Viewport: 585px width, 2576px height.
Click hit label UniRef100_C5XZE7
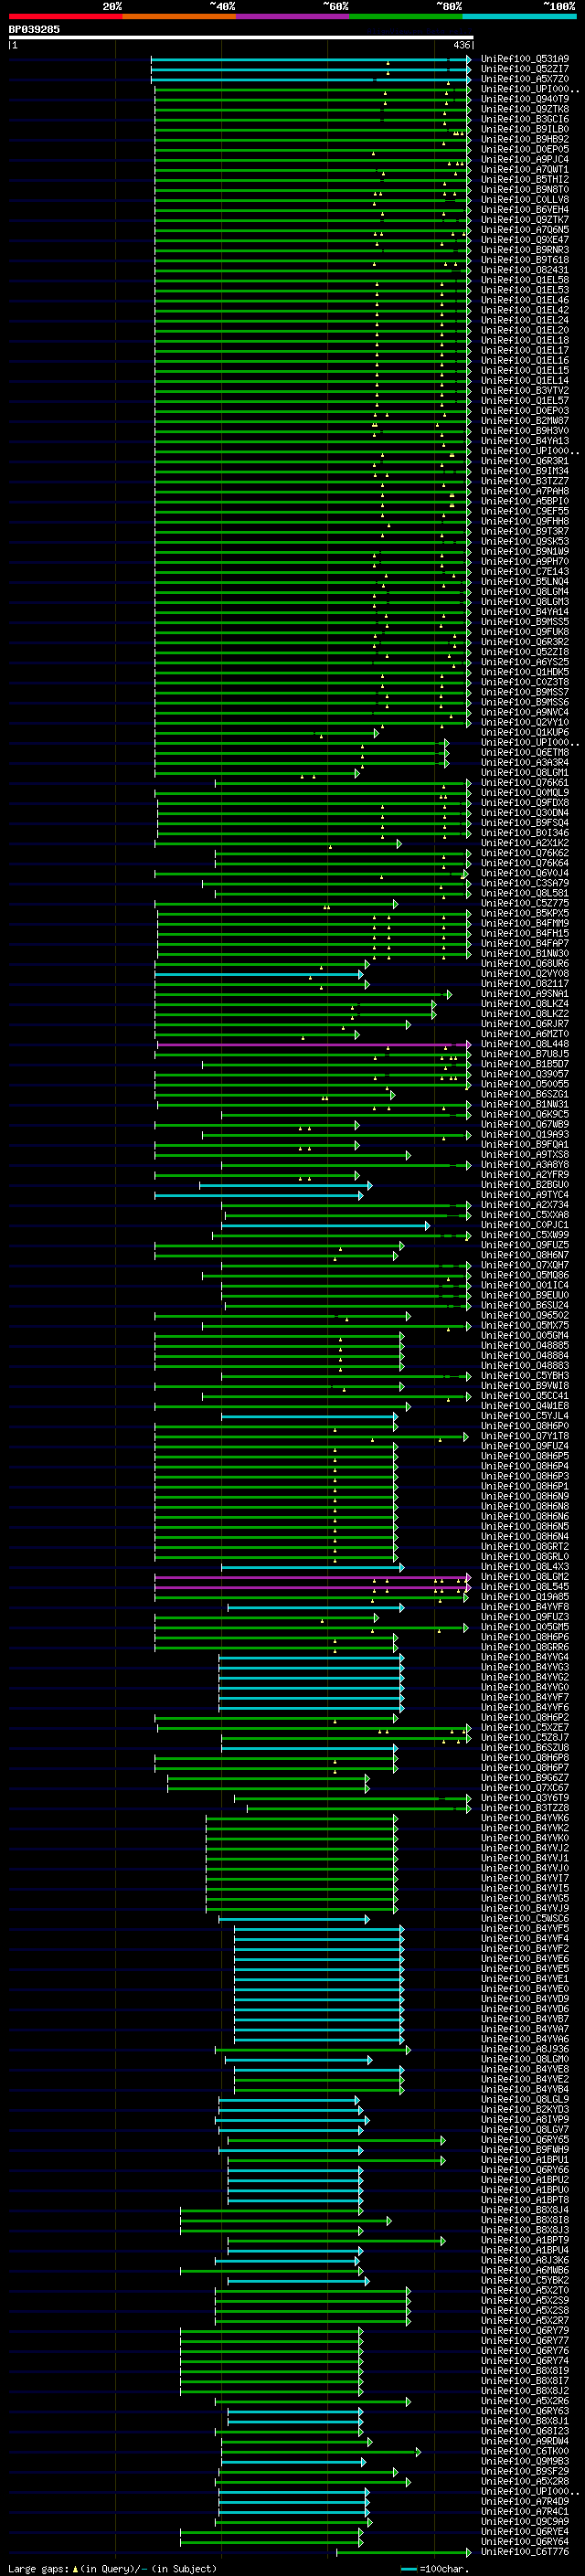pyautogui.click(x=525, y=1727)
